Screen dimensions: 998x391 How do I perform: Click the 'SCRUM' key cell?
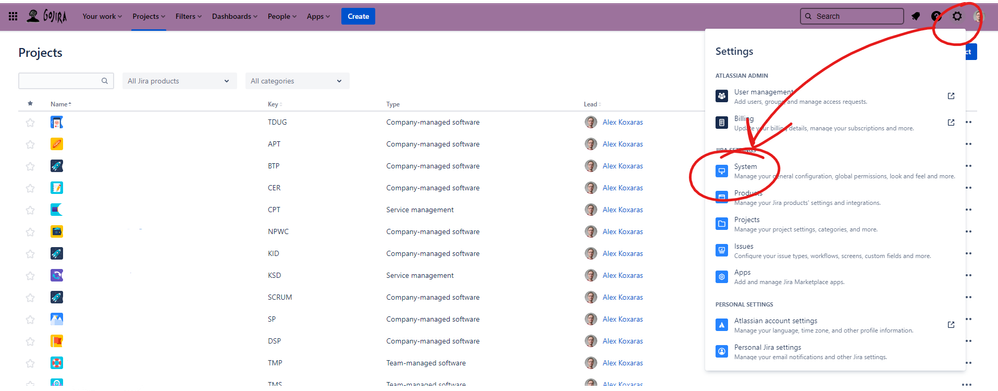pyautogui.click(x=280, y=297)
